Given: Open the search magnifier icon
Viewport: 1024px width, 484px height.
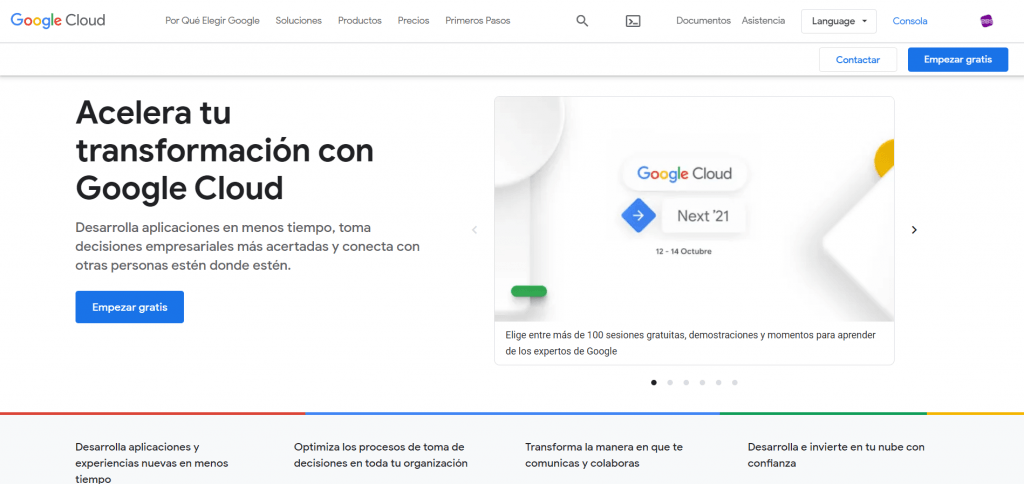Looking at the screenshot, I should click(582, 21).
